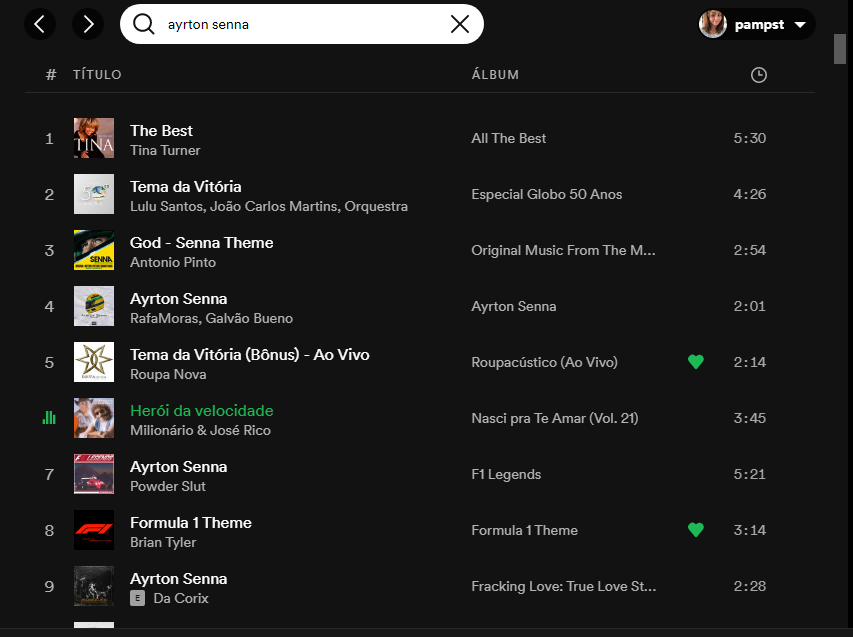Unlike Tema da Vitória (Bônus) heart icon
The width and height of the screenshot is (853, 637).
click(696, 362)
